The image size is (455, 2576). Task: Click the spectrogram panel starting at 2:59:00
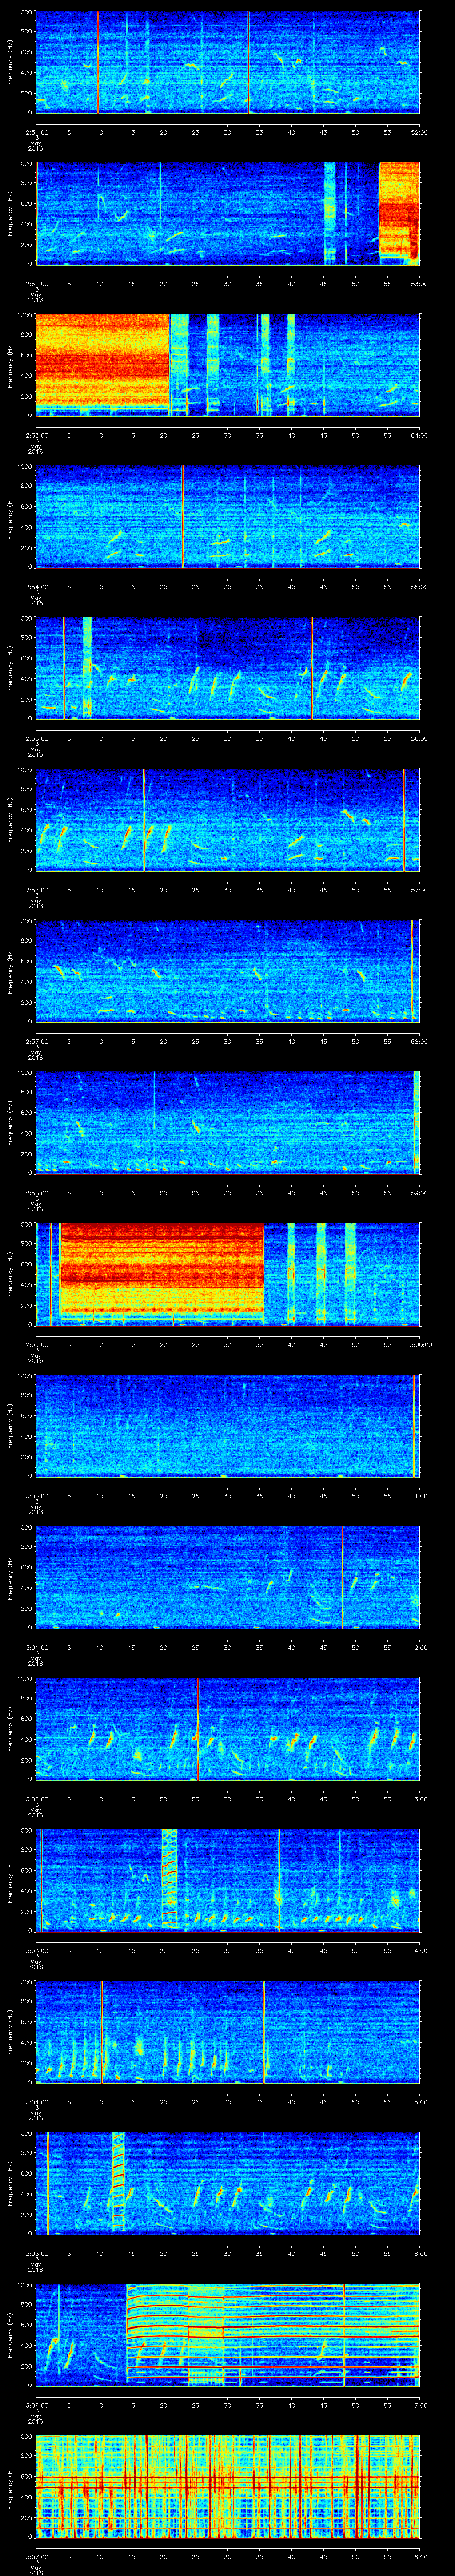click(227, 1274)
